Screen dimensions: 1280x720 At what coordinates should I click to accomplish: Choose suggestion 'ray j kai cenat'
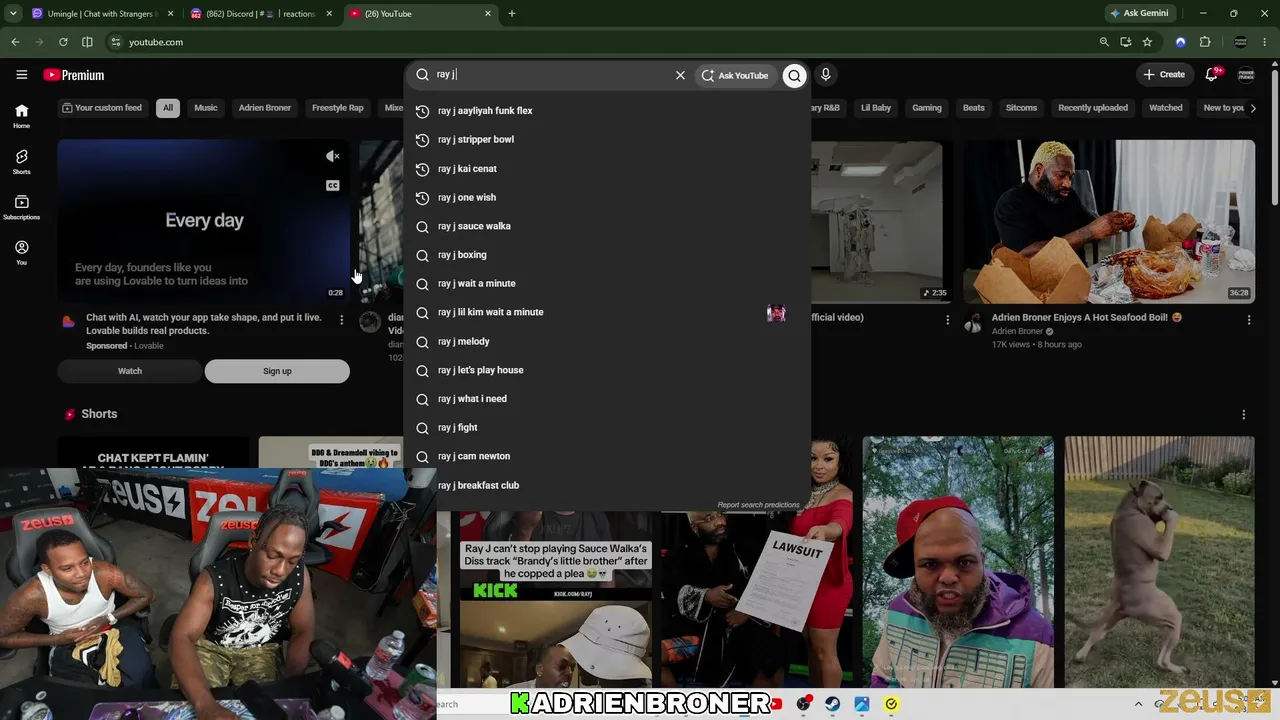pos(608,169)
